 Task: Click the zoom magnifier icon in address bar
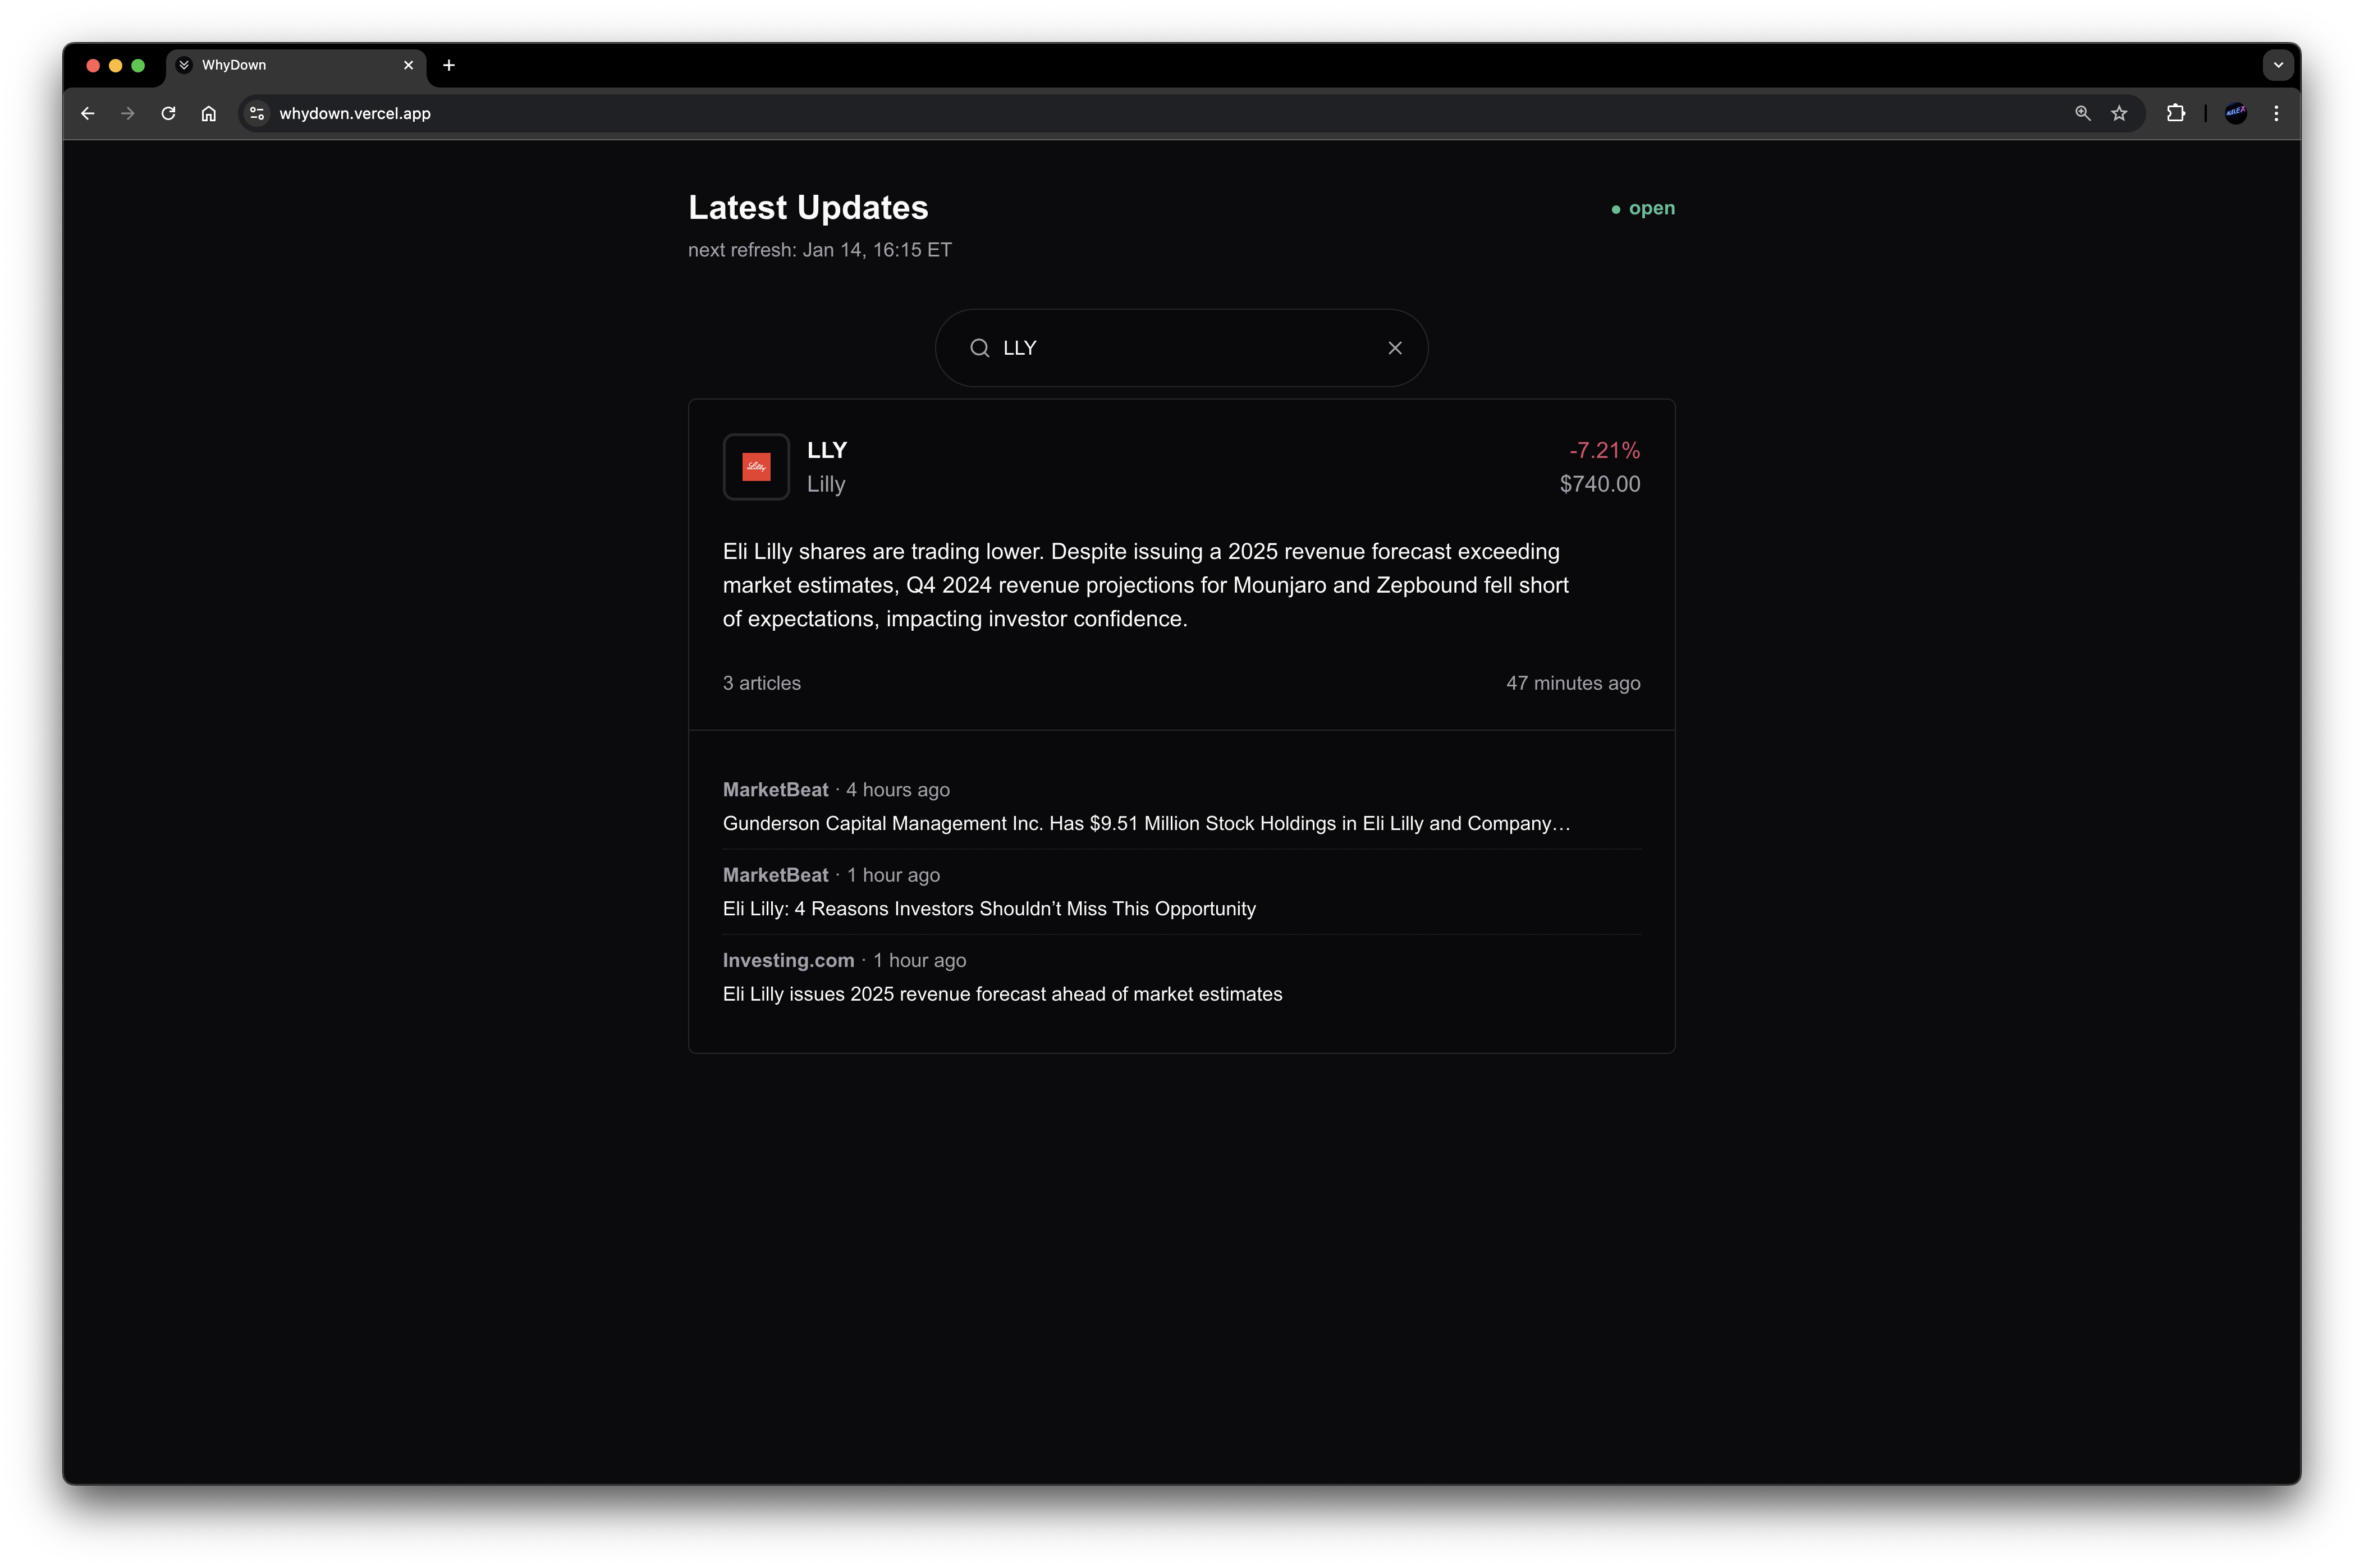pyautogui.click(x=2082, y=114)
